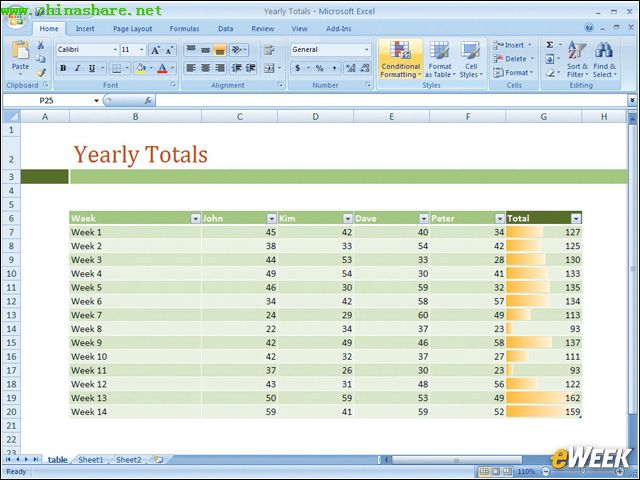The width and height of the screenshot is (640, 480).
Task: Select the Week 13 total cell 162
Action: [x=544, y=398]
